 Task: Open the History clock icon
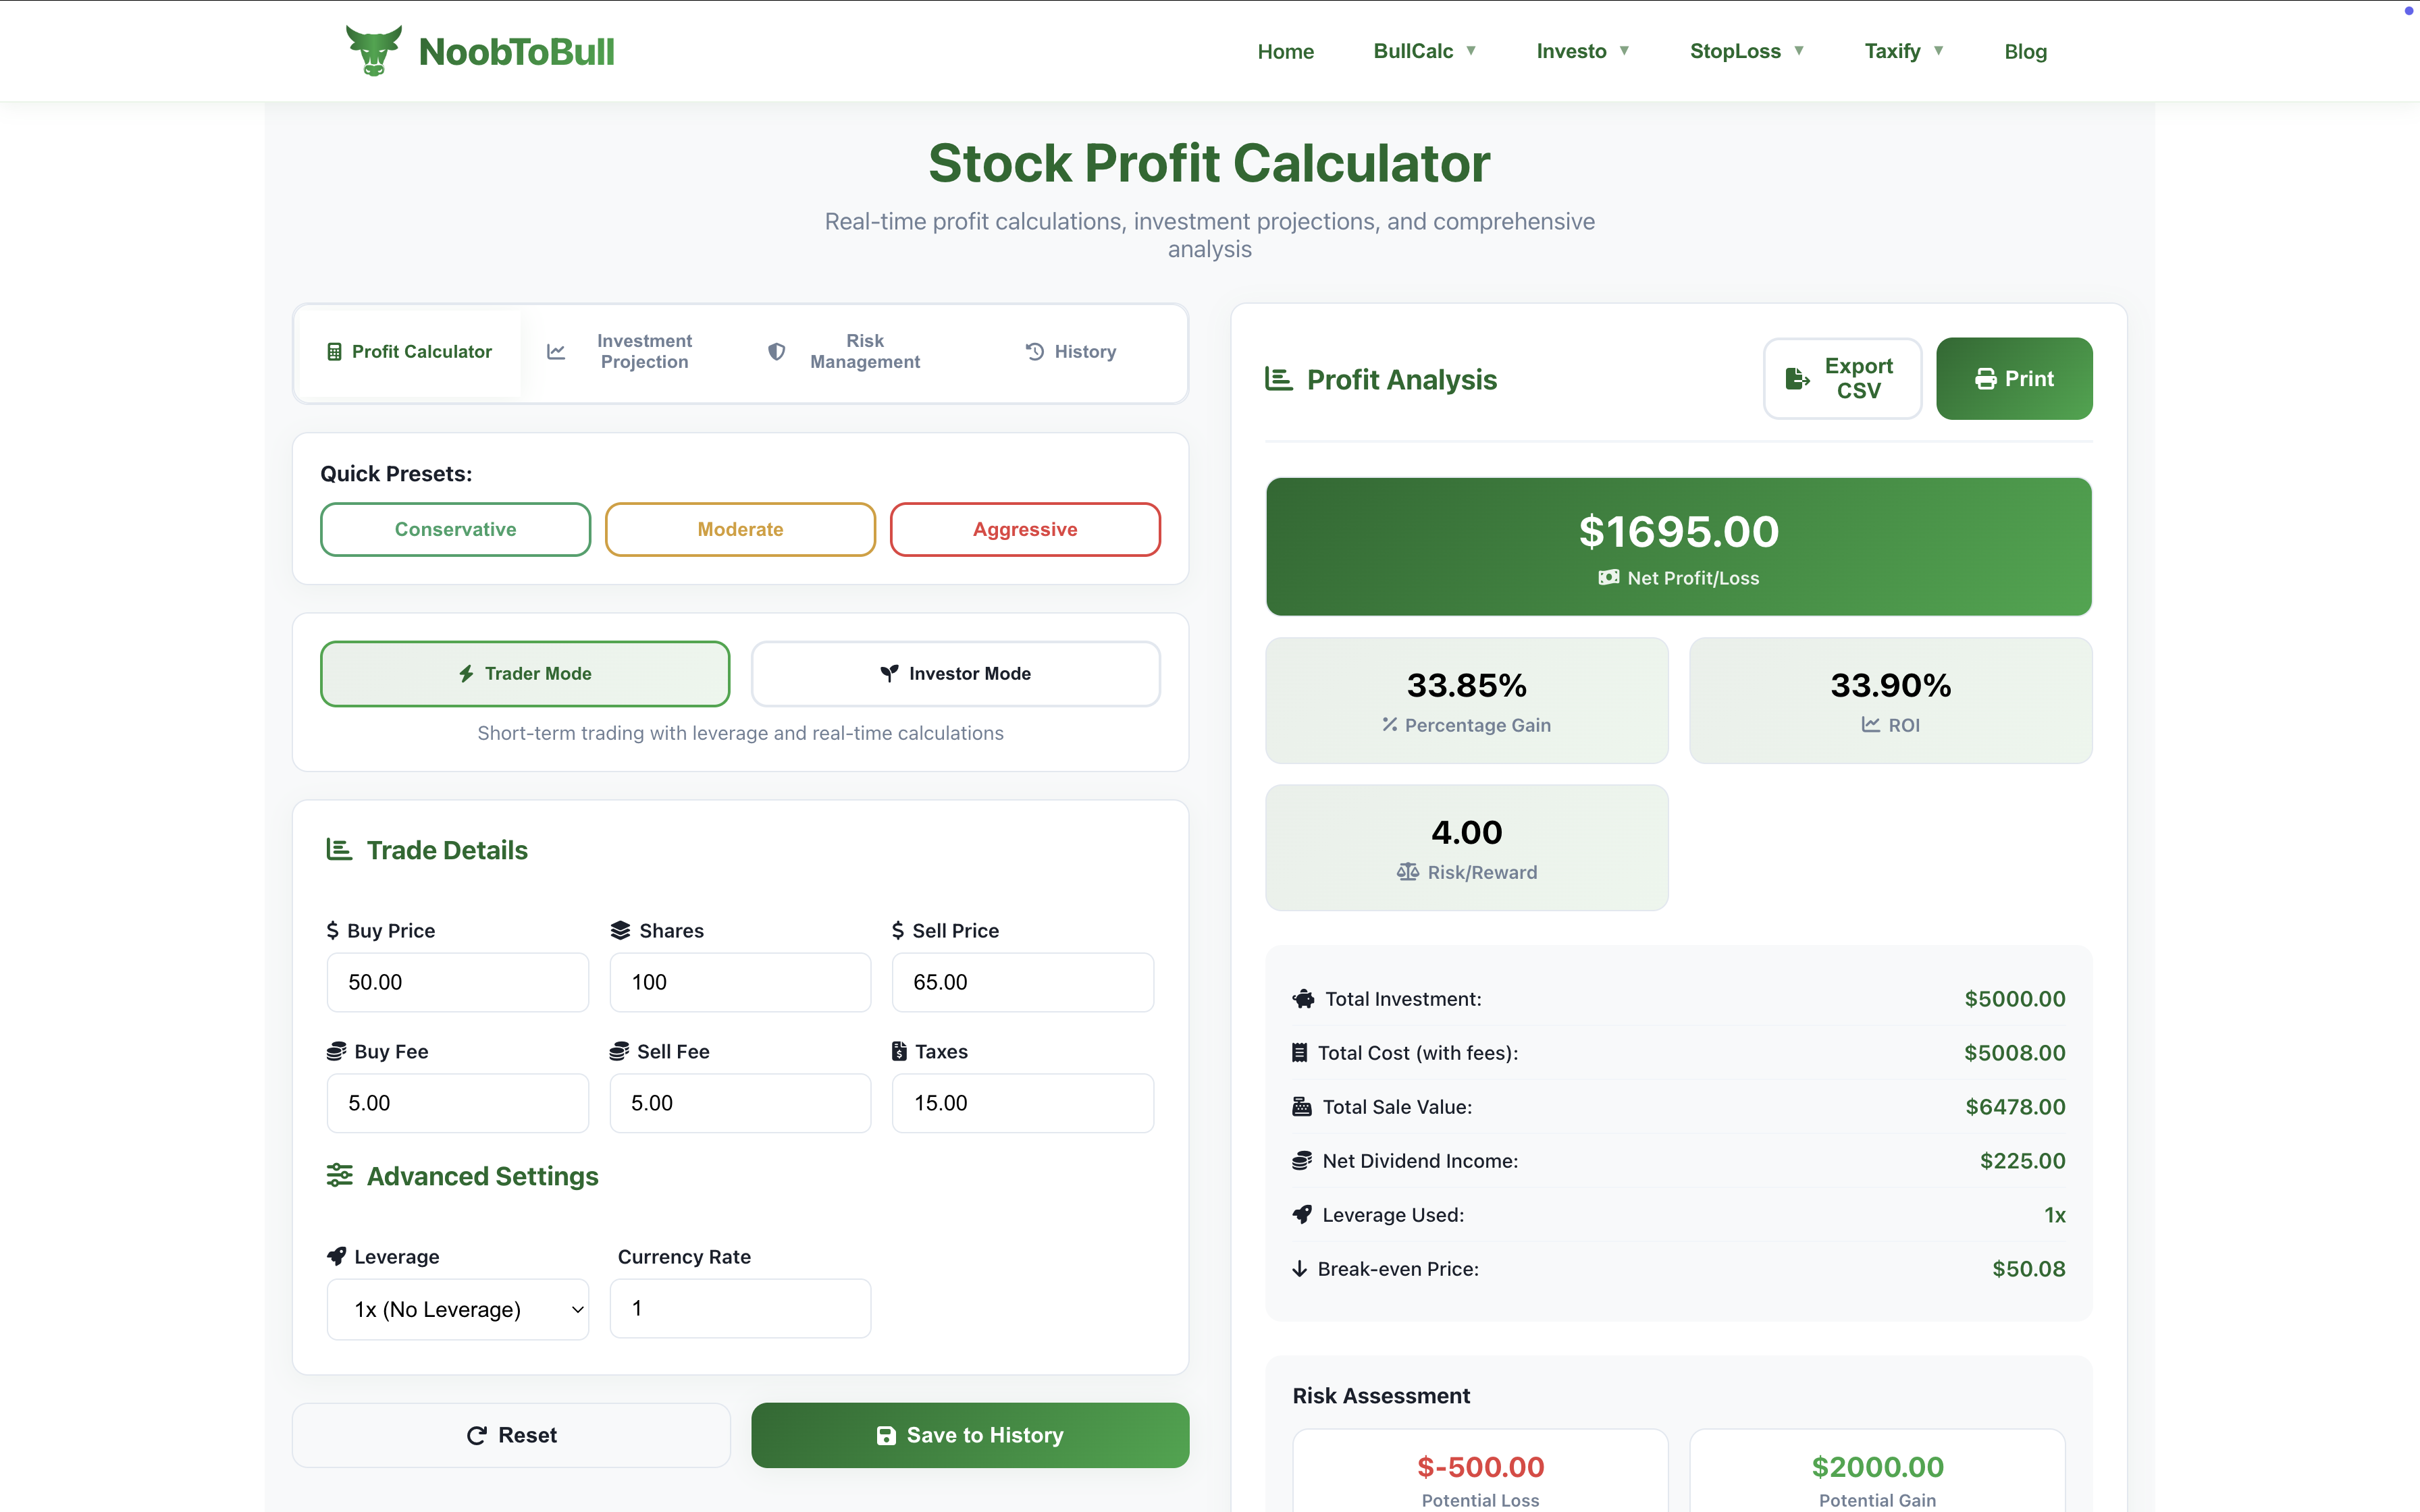(x=1035, y=351)
